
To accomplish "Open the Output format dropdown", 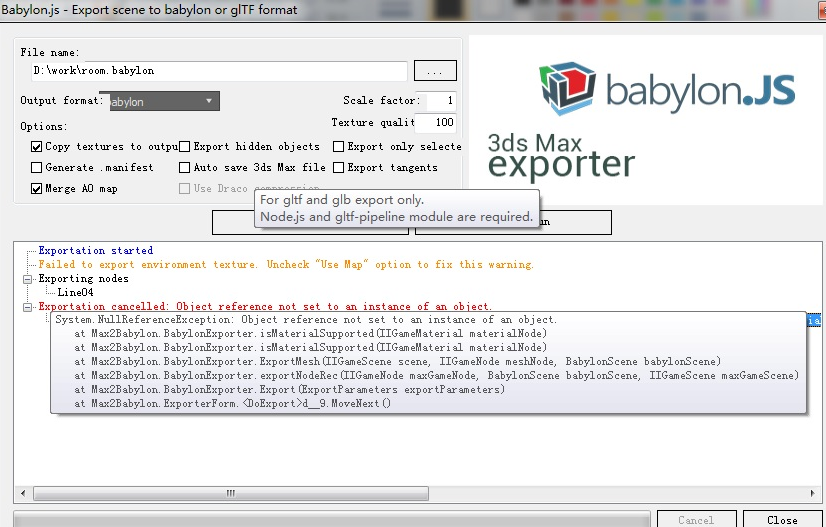I will (x=164, y=101).
